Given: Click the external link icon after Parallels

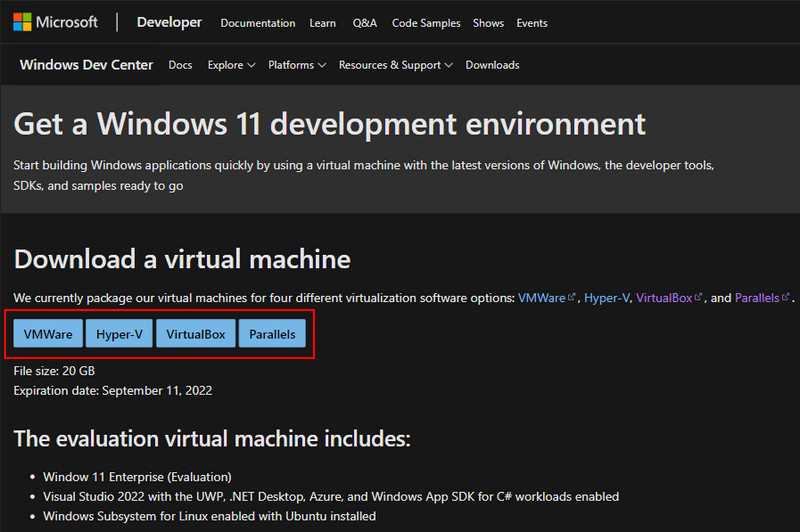Looking at the screenshot, I should tap(786, 296).
